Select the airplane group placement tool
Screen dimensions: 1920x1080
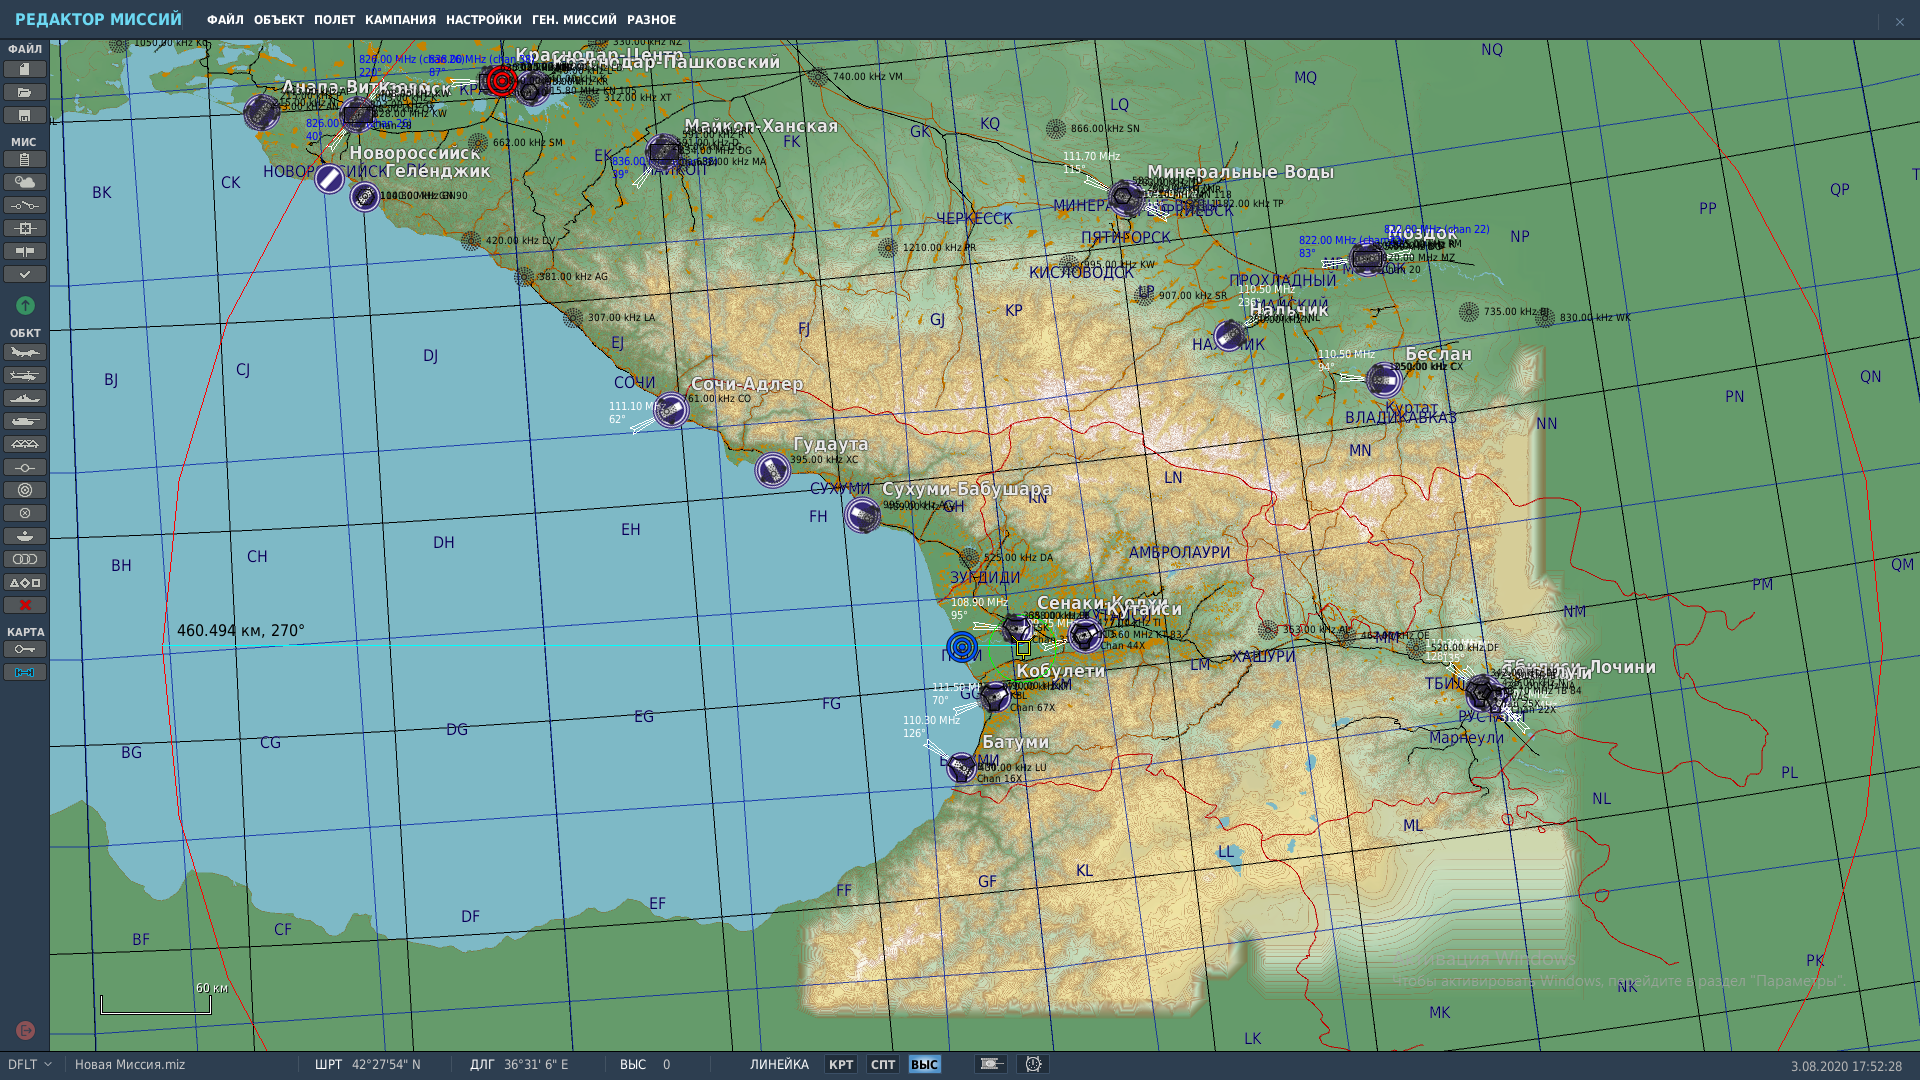[24, 352]
